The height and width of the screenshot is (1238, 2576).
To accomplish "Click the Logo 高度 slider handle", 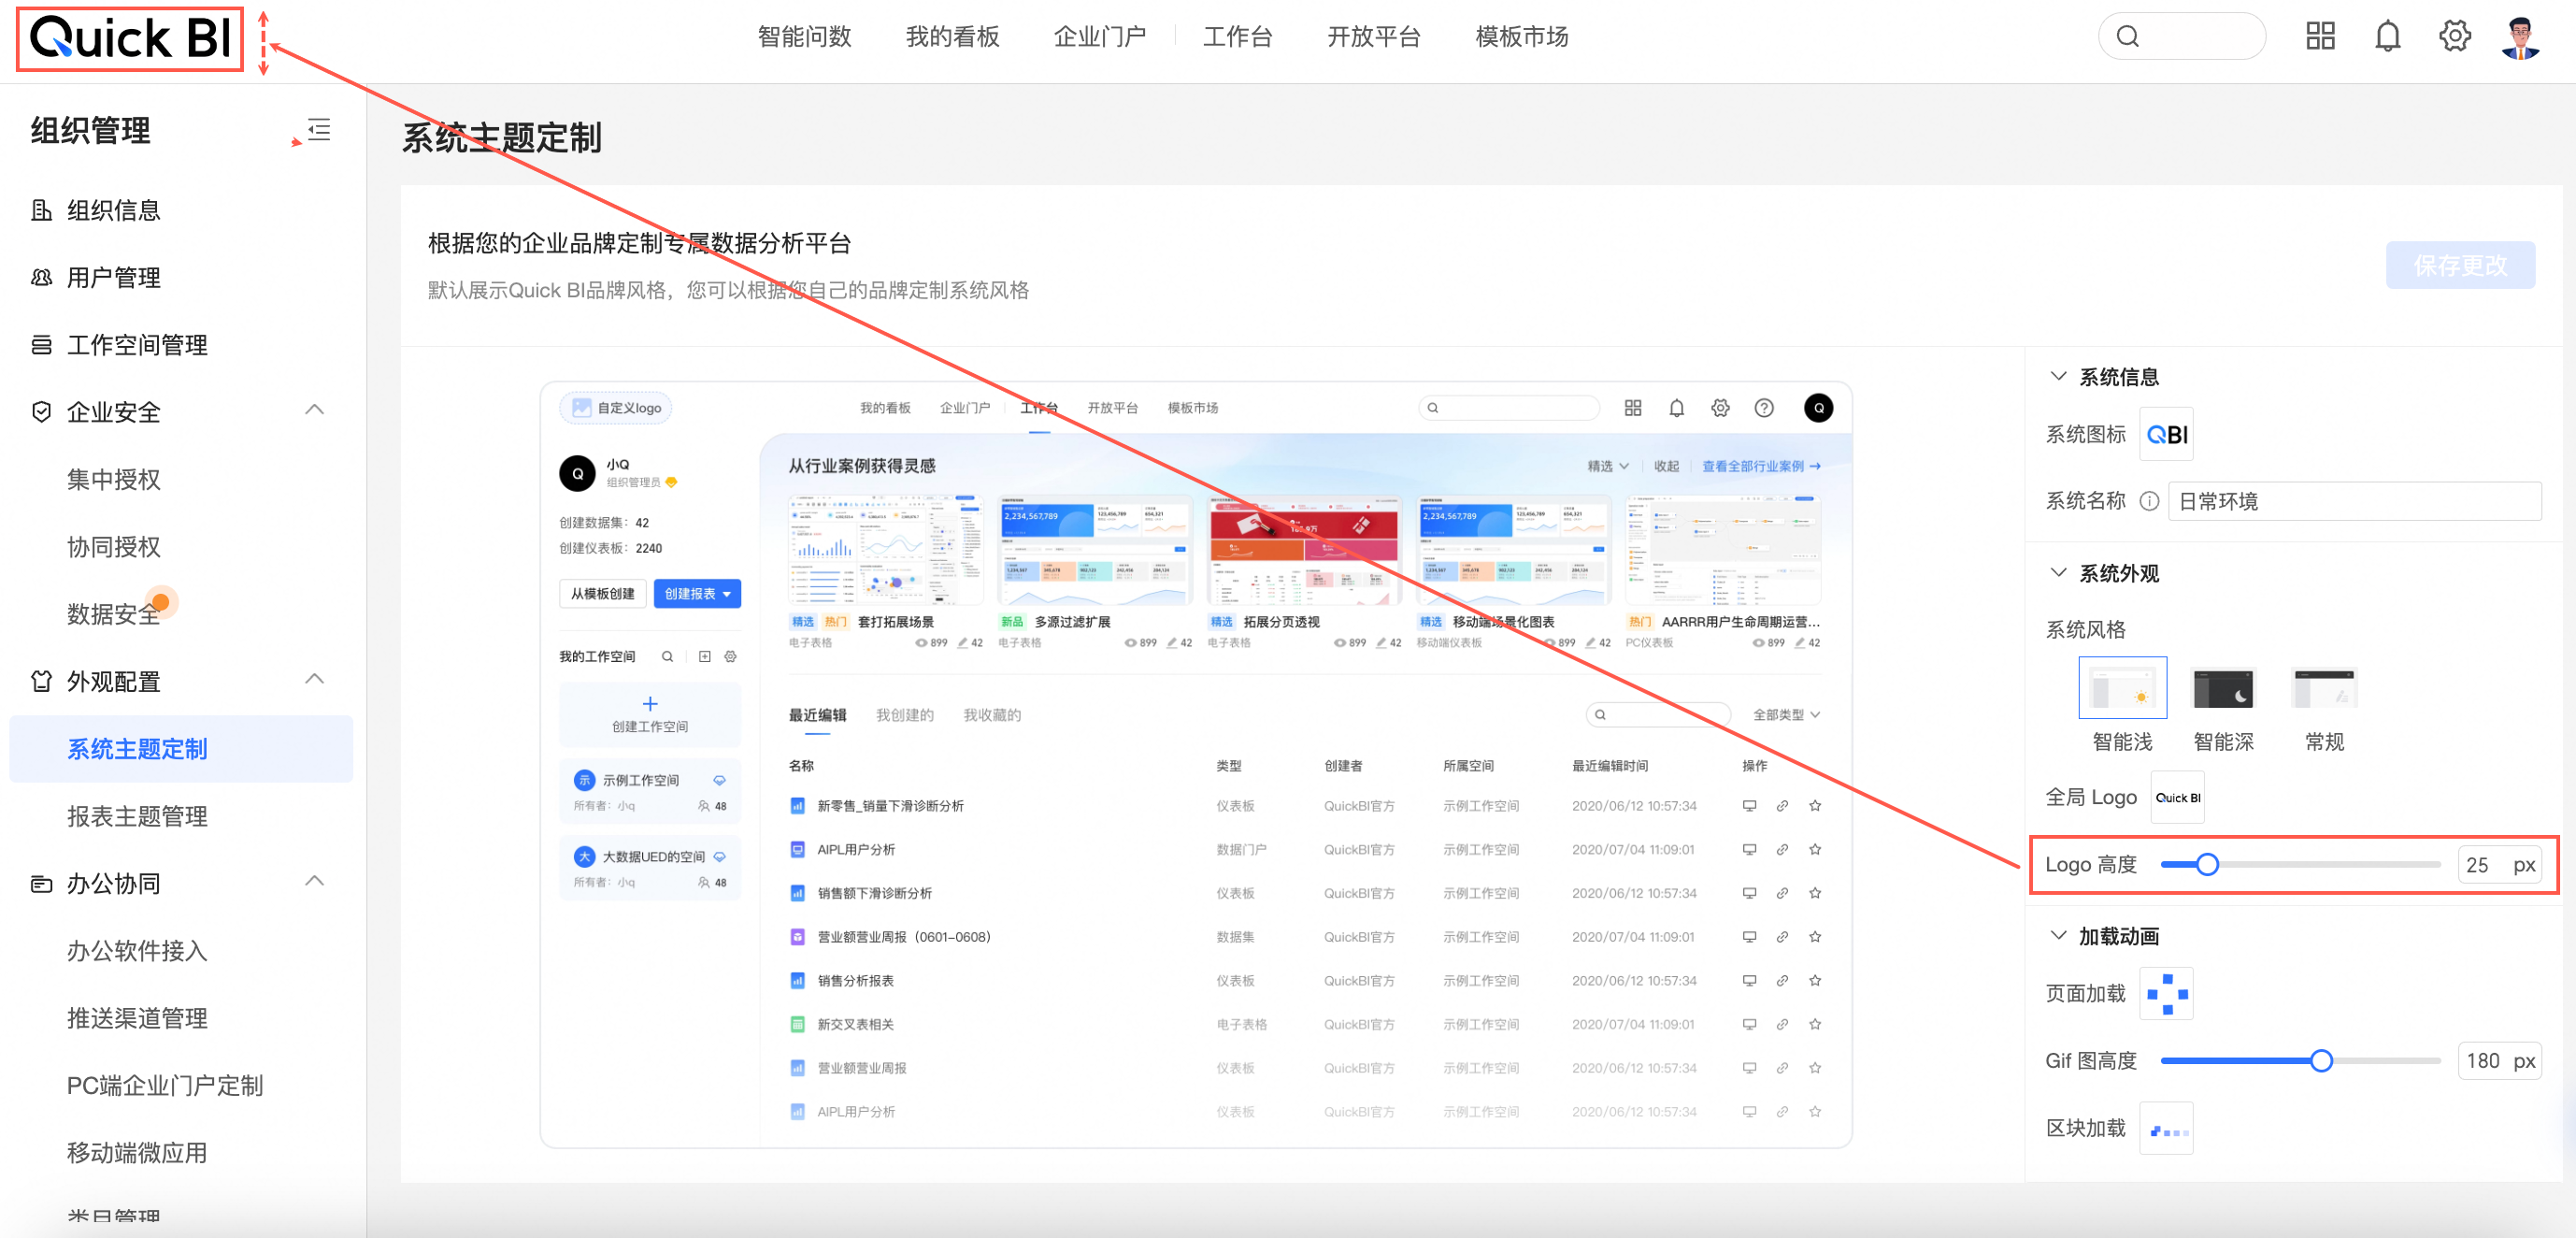I will pyautogui.click(x=2207, y=864).
